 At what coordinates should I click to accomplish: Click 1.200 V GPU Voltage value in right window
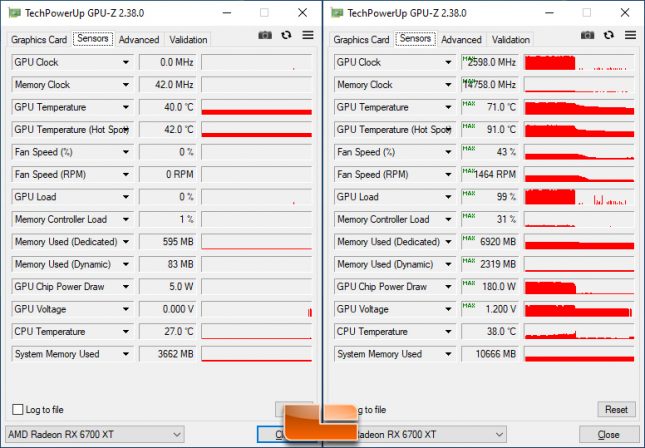point(490,309)
